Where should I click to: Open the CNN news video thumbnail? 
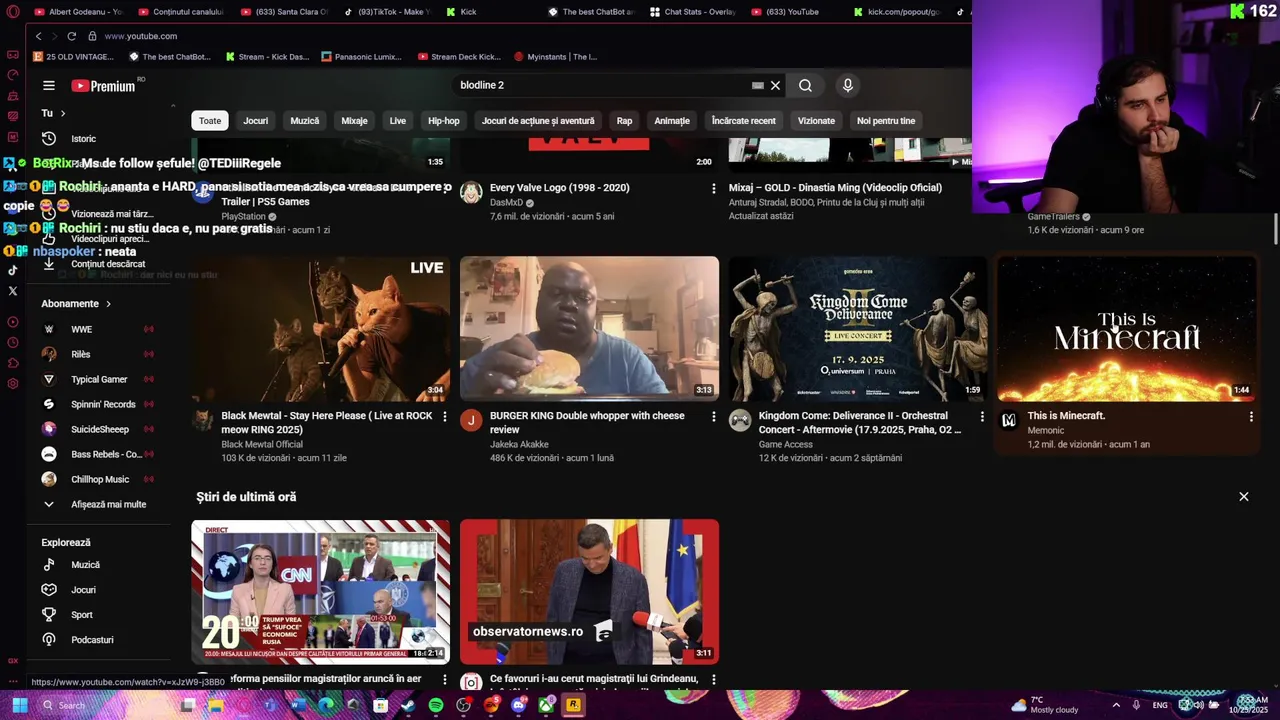[321, 592]
